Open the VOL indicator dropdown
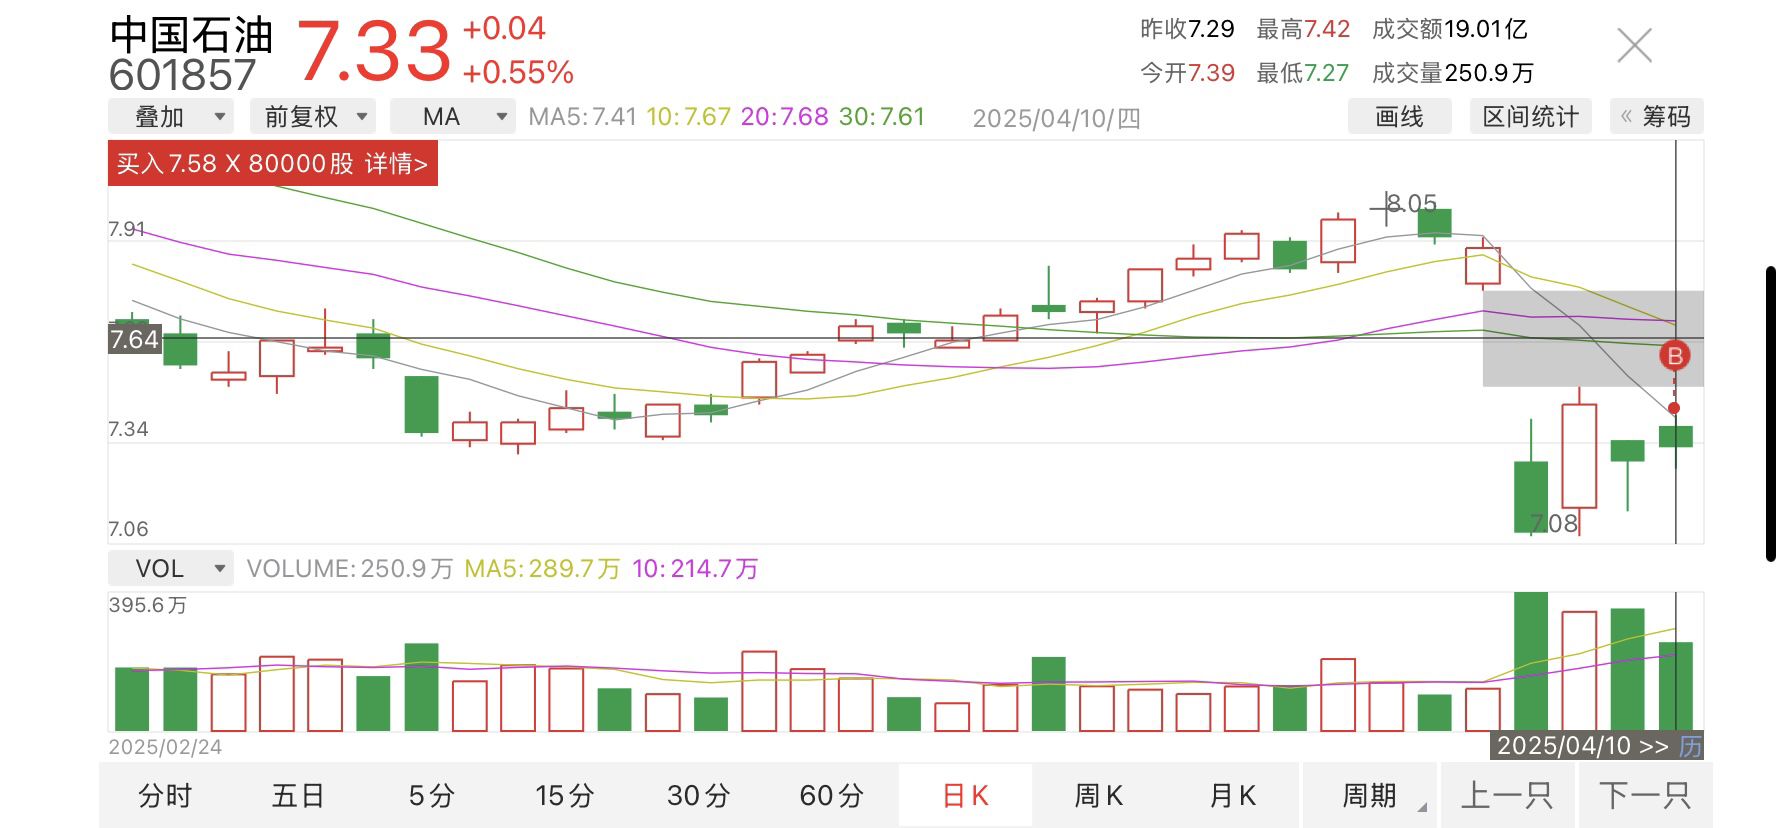The height and width of the screenshot is (828, 1792). (x=170, y=568)
